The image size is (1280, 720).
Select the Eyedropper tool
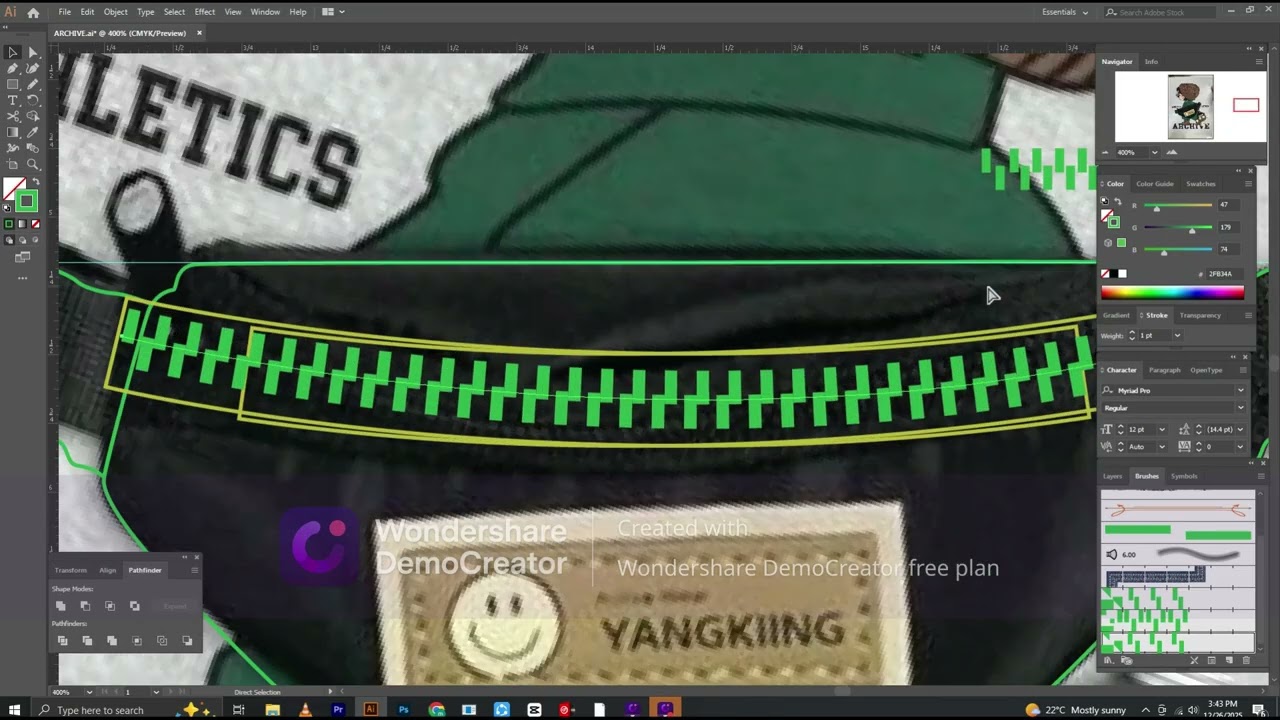click(x=32, y=132)
